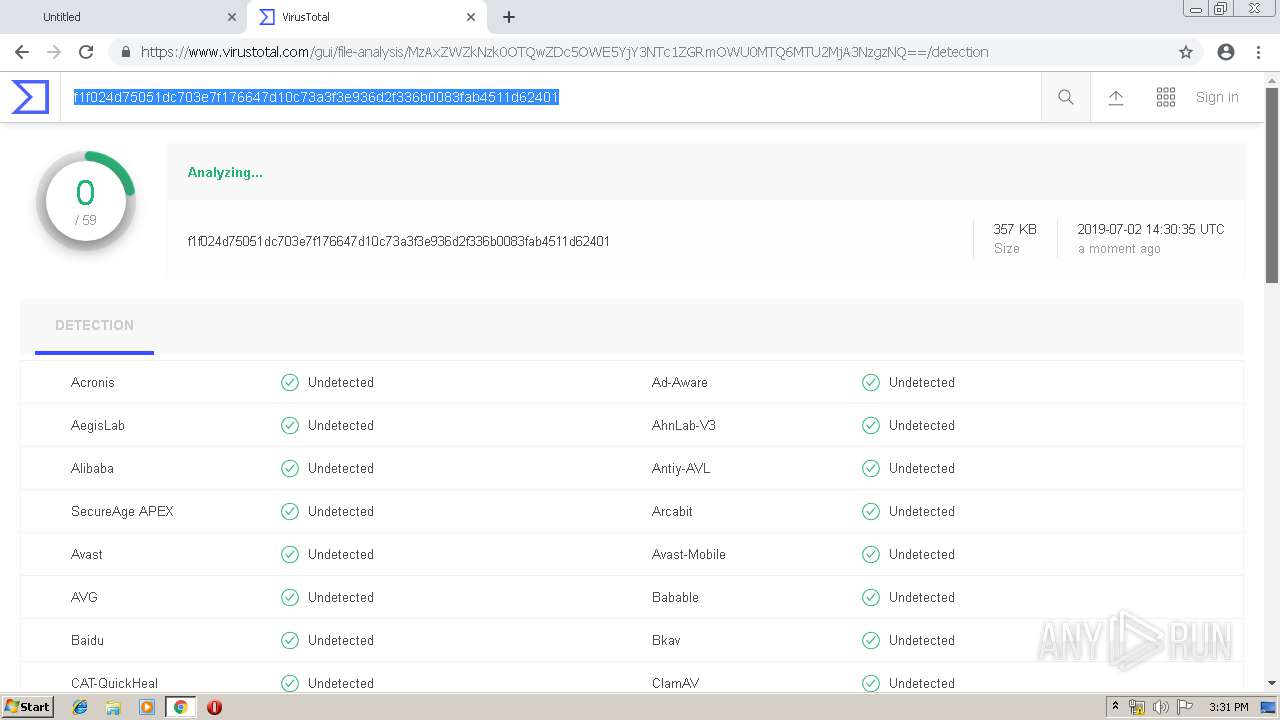
Task: Reload the current page
Action: pyautogui.click(x=86, y=52)
